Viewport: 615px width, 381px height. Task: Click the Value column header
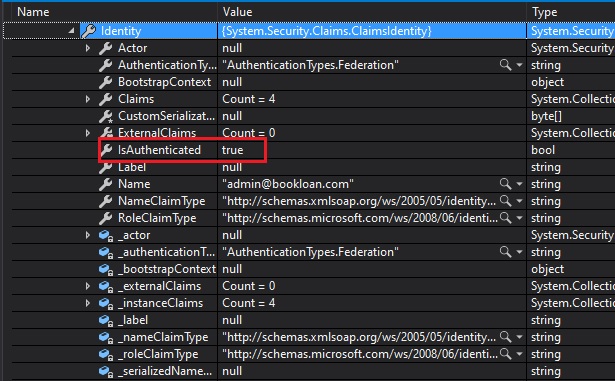238,12
